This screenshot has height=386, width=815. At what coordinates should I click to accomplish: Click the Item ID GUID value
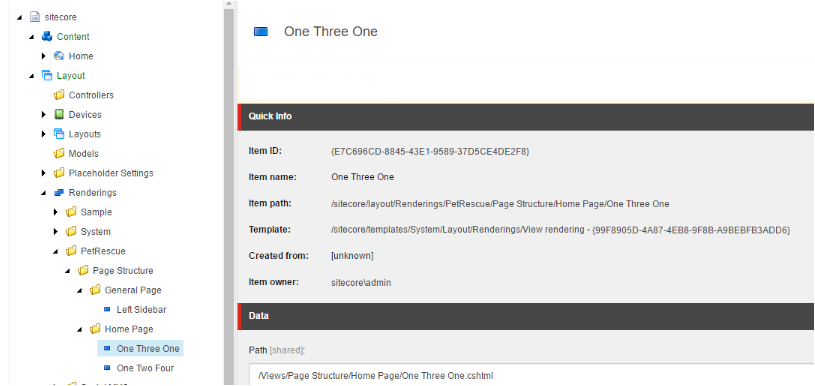tap(429, 152)
